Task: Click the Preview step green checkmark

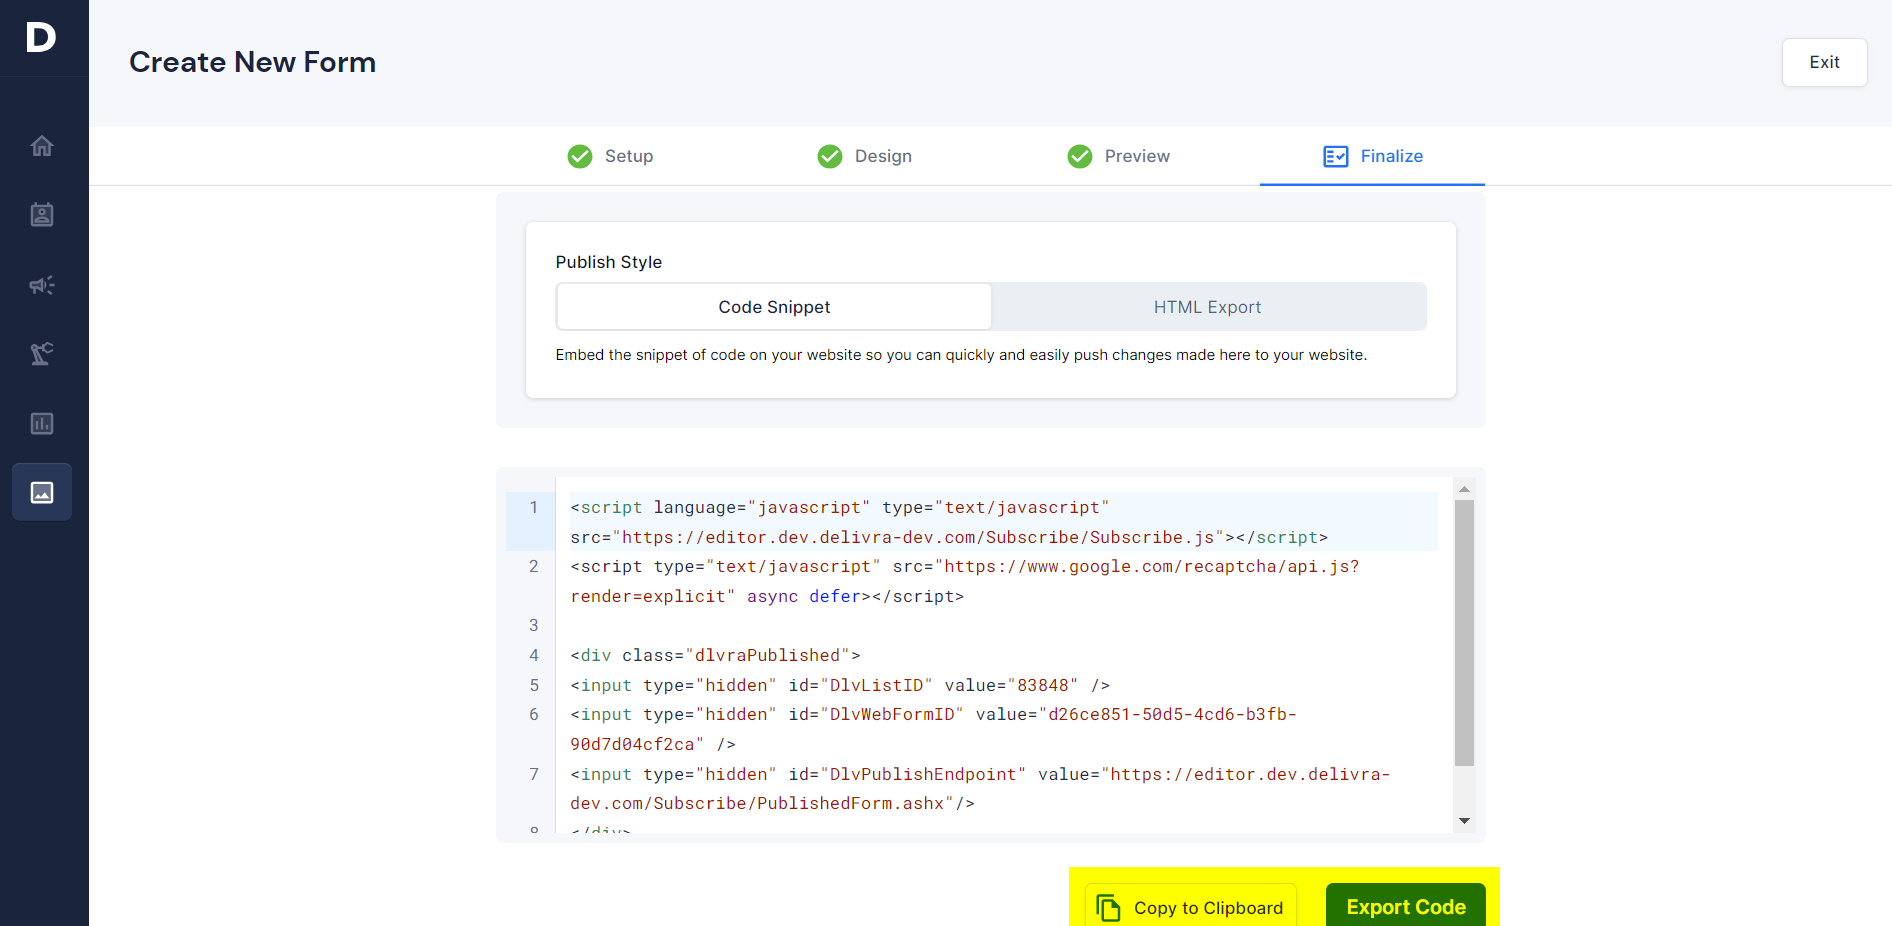Action: pyautogui.click(x=1080, y=156)
